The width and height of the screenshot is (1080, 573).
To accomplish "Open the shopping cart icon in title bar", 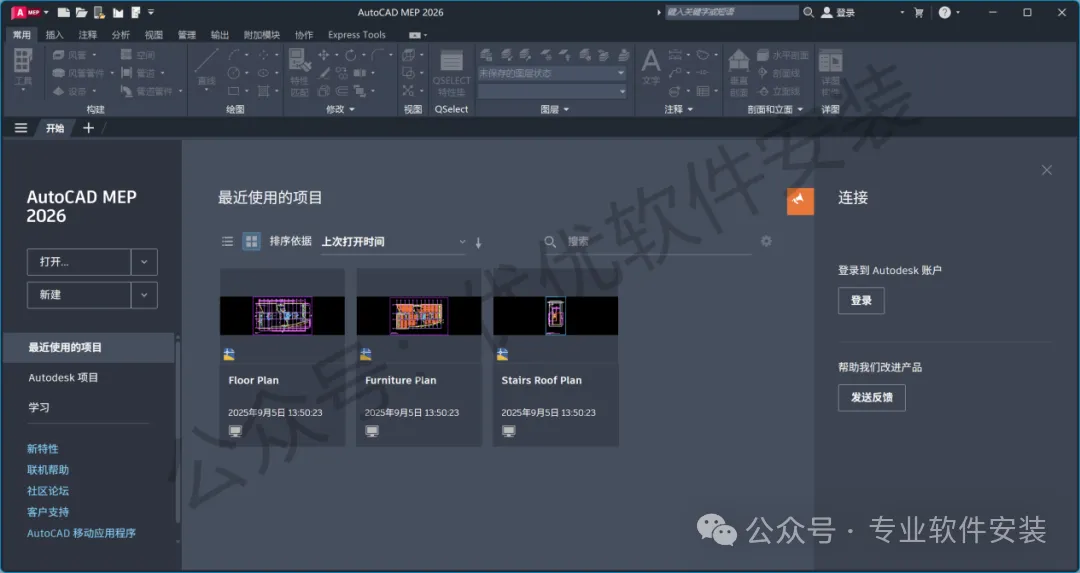I will tap(918, 12).
